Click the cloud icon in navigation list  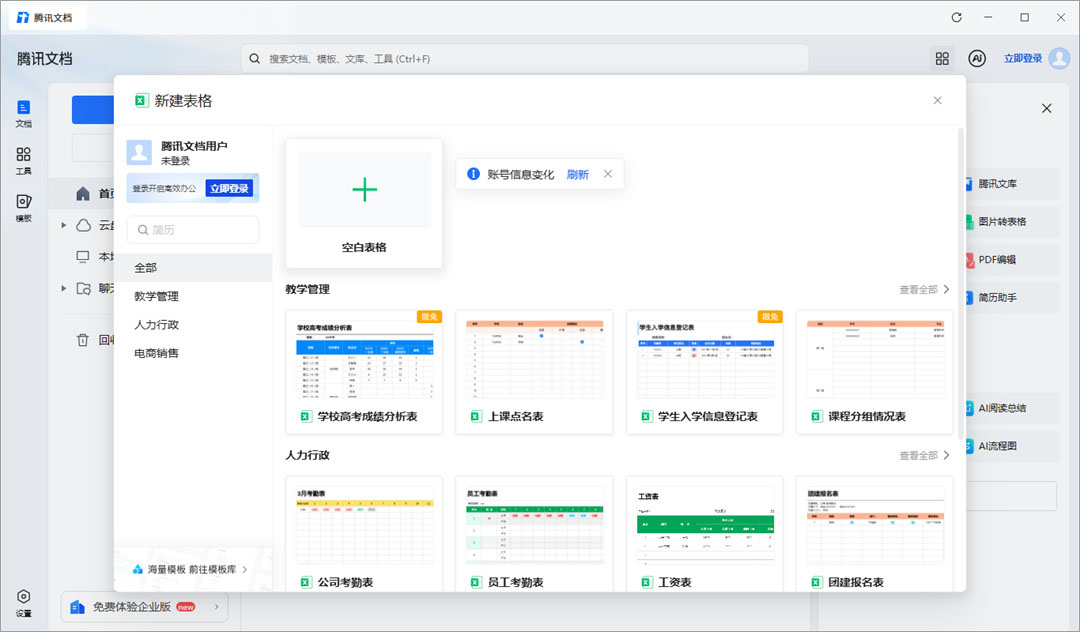click(x=83, y=225)
